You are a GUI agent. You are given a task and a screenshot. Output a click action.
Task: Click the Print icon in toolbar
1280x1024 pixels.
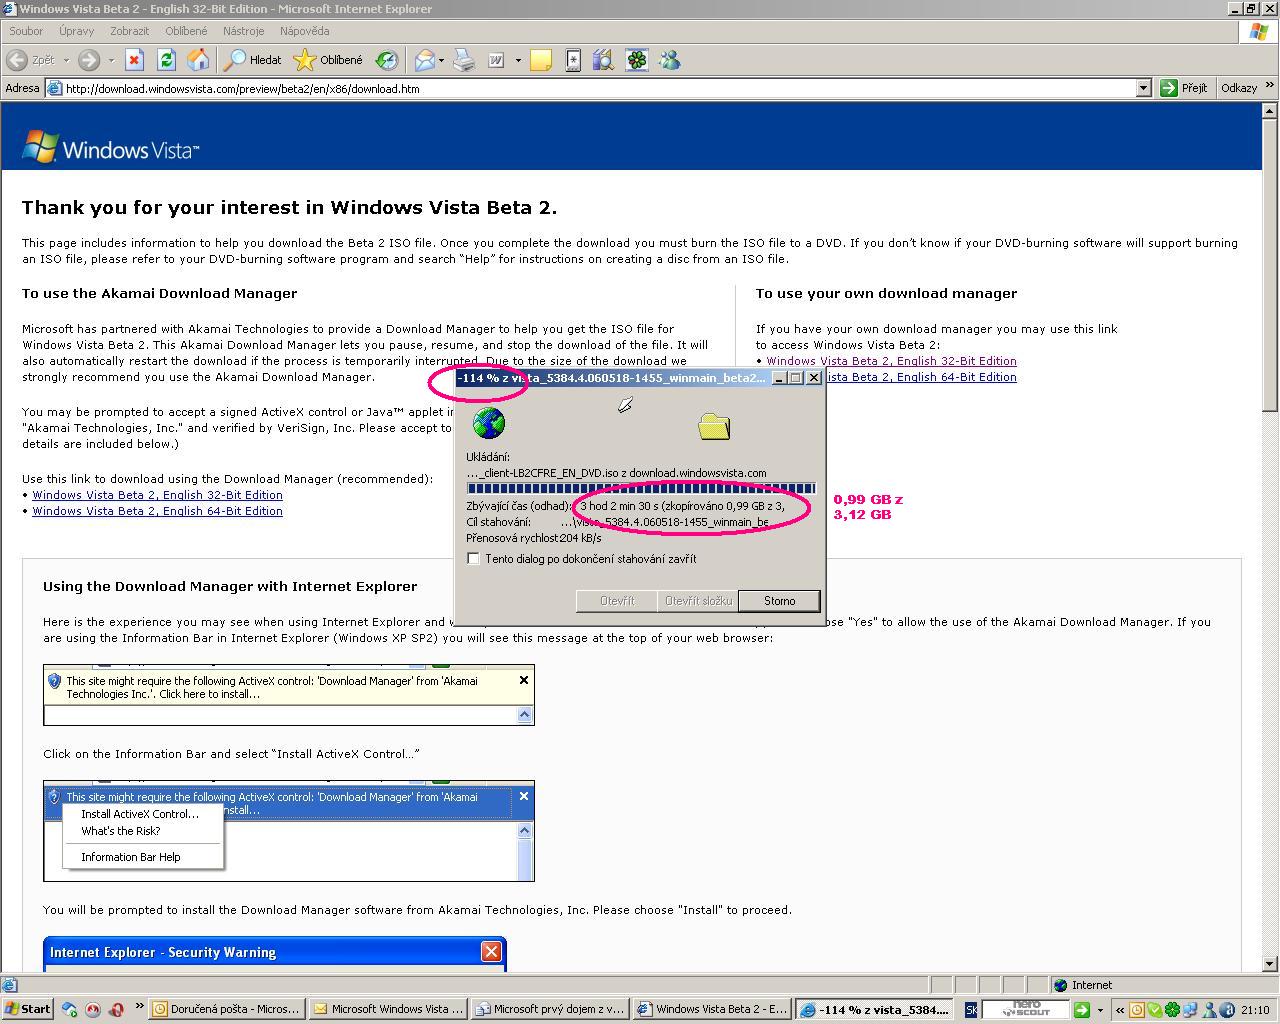(x=463, y=60)
